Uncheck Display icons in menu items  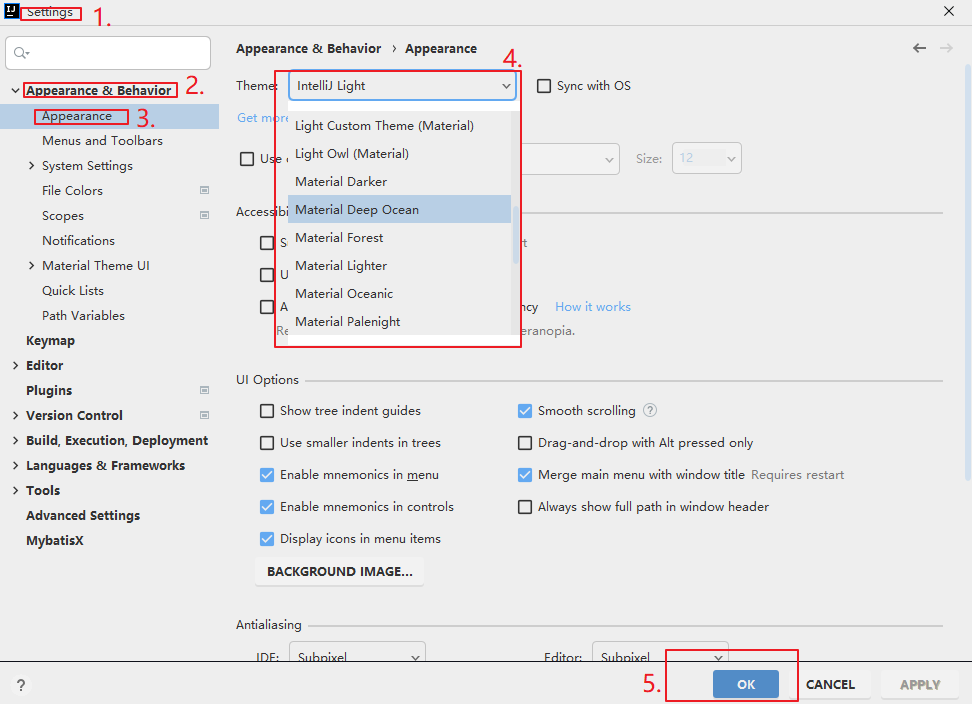[267, 539]
